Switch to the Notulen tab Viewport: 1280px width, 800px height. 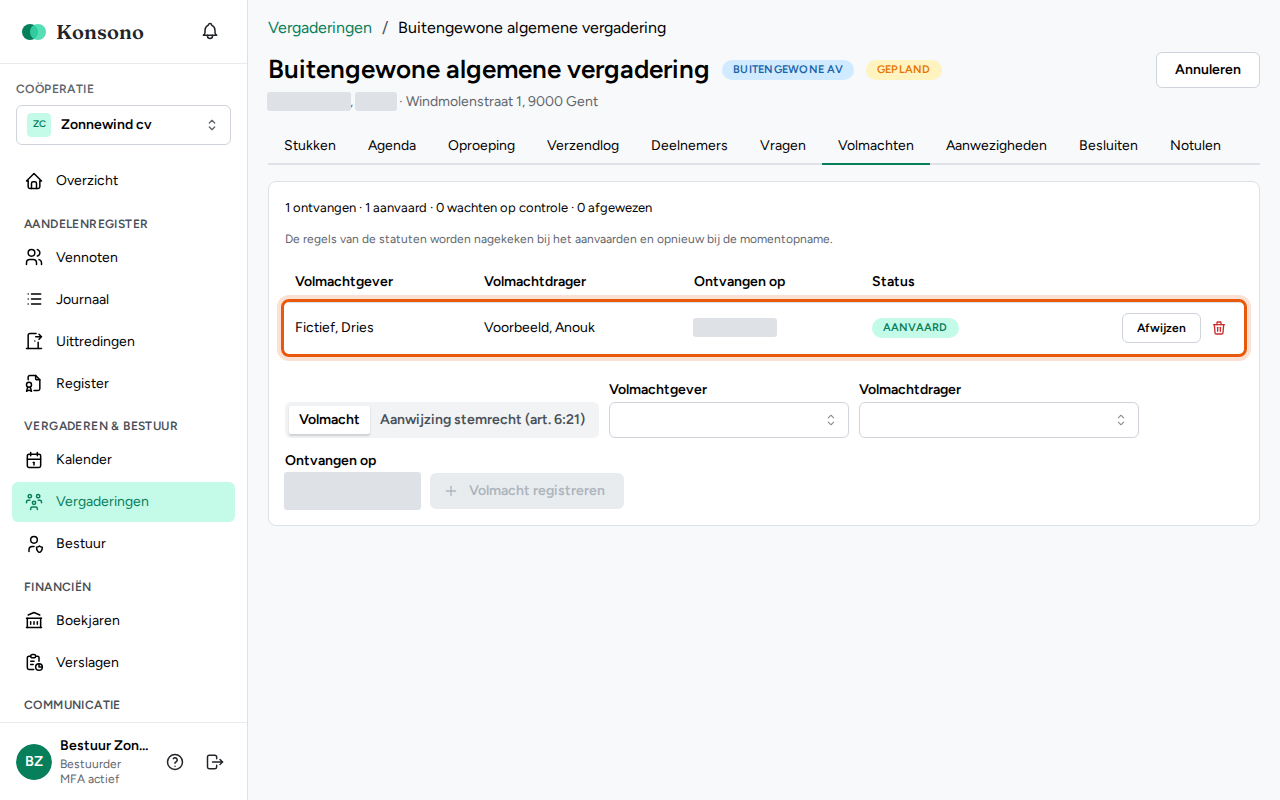1195,146
